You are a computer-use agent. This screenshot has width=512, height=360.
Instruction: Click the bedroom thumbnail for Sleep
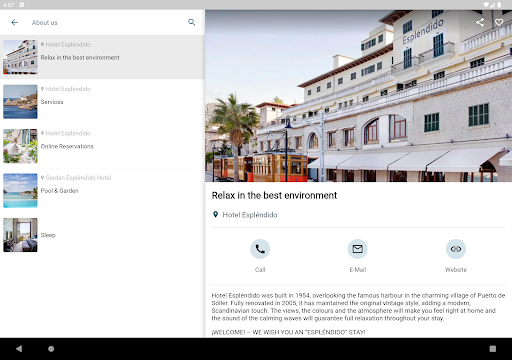(20, 235)
